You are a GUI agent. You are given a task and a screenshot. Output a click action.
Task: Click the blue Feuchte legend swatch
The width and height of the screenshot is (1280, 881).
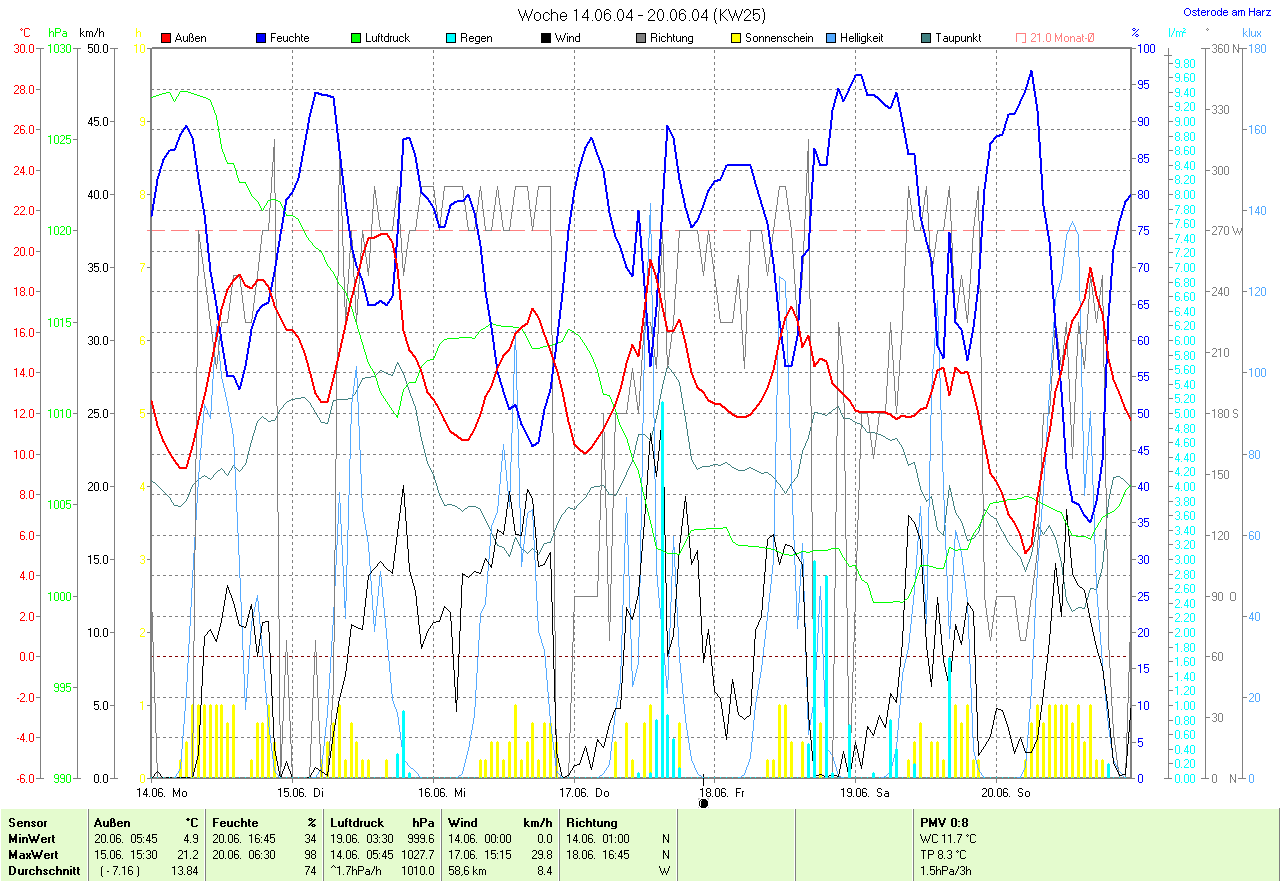(x=261, y=38)
